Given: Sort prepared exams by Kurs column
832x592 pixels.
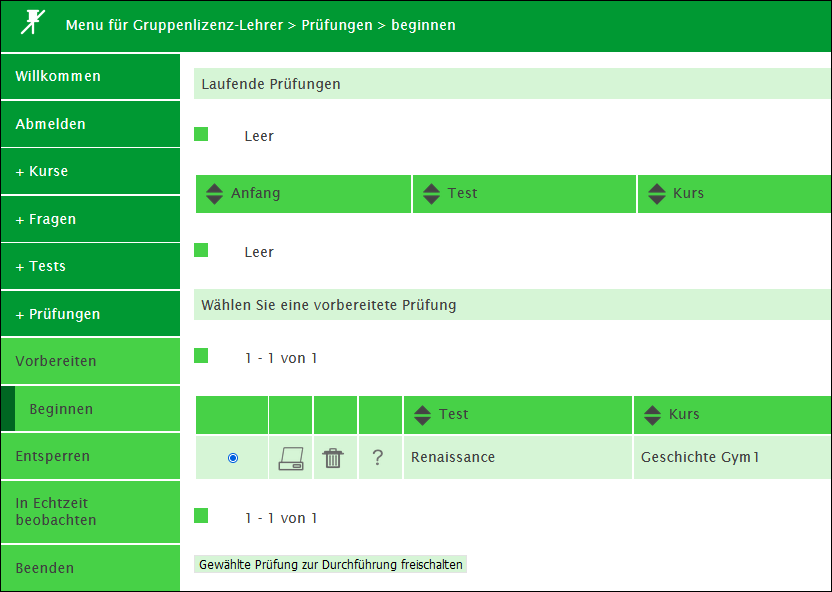Looking at the screenshot, I should pyautogui.click(x=652, y=415).
